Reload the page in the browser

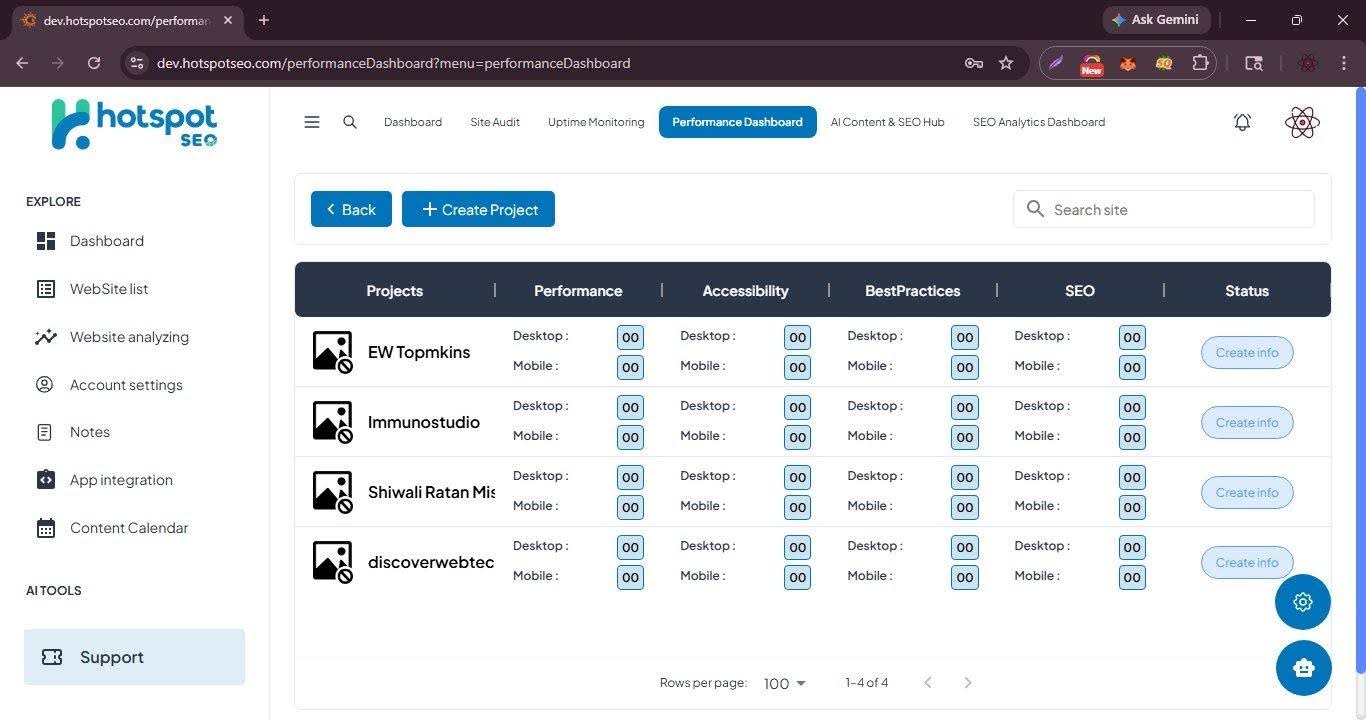94,63
